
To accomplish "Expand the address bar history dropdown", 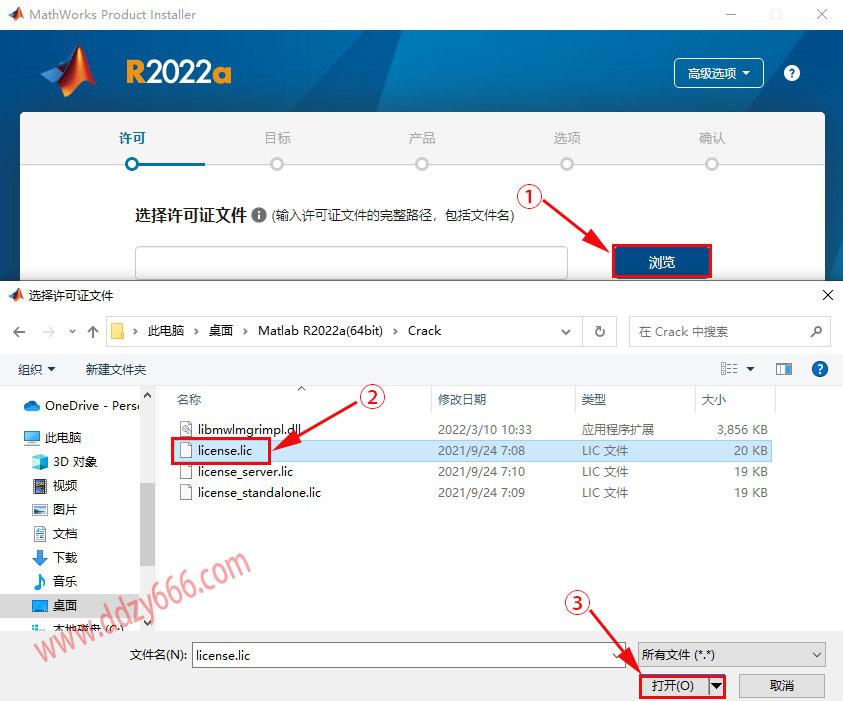I will pyautogui.click(x=566, y=332).
